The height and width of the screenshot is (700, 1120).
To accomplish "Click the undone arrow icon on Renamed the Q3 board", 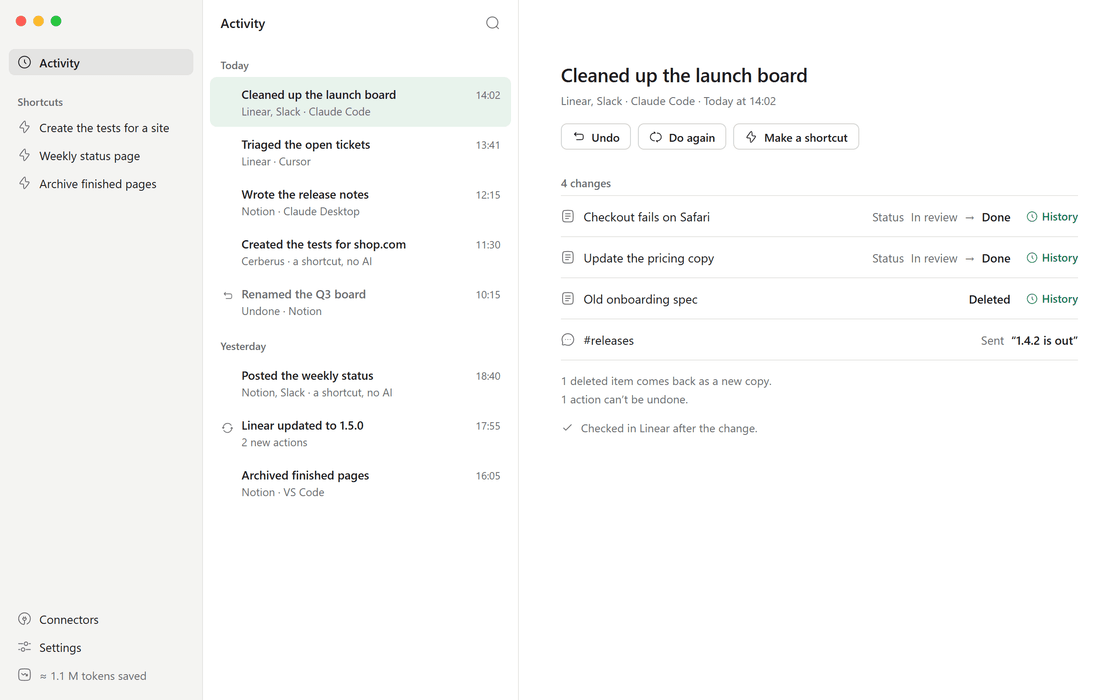I will click(227, 295).
